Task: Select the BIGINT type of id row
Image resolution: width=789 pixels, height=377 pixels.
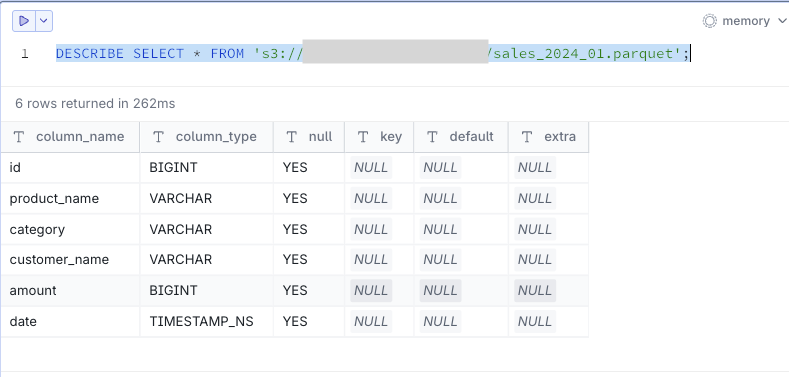Action: coord(207,168)
